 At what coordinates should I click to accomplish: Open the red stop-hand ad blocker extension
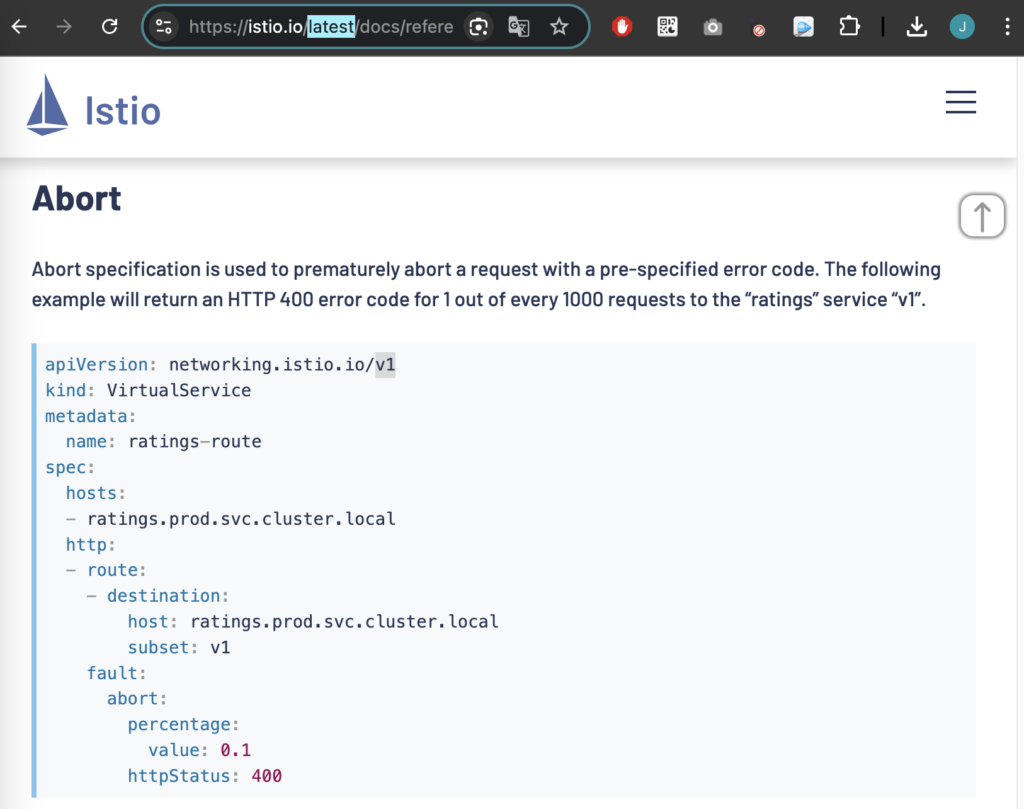[x=622, y=27]
